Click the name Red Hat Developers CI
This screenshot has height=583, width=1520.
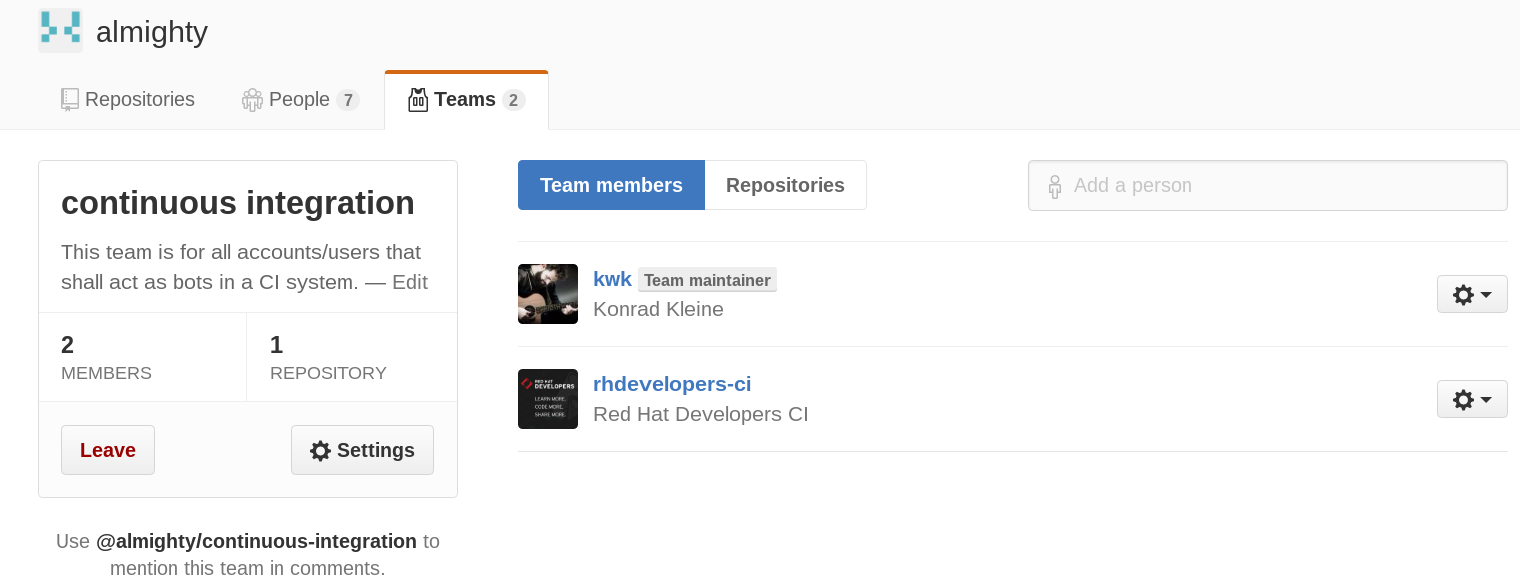click(700, 414)
